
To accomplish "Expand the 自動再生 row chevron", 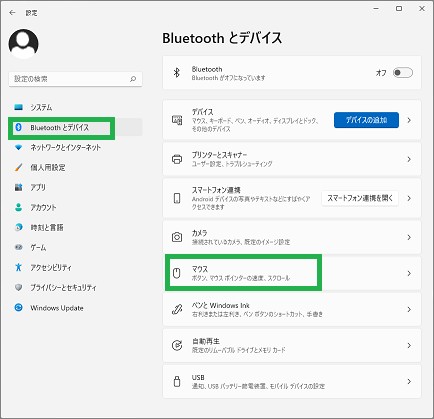I will point(409,345).
